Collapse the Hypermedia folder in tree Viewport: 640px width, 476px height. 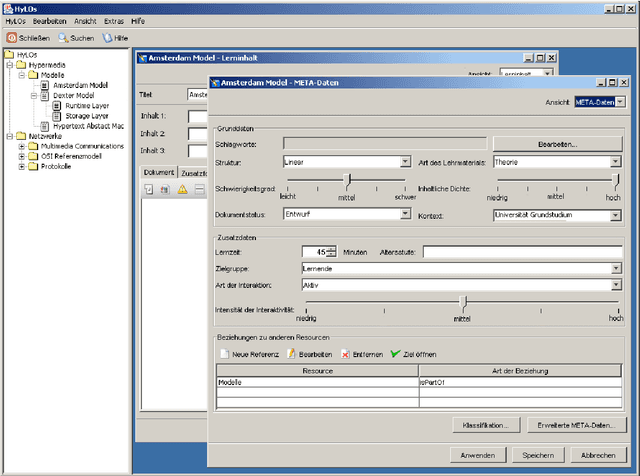9,65
